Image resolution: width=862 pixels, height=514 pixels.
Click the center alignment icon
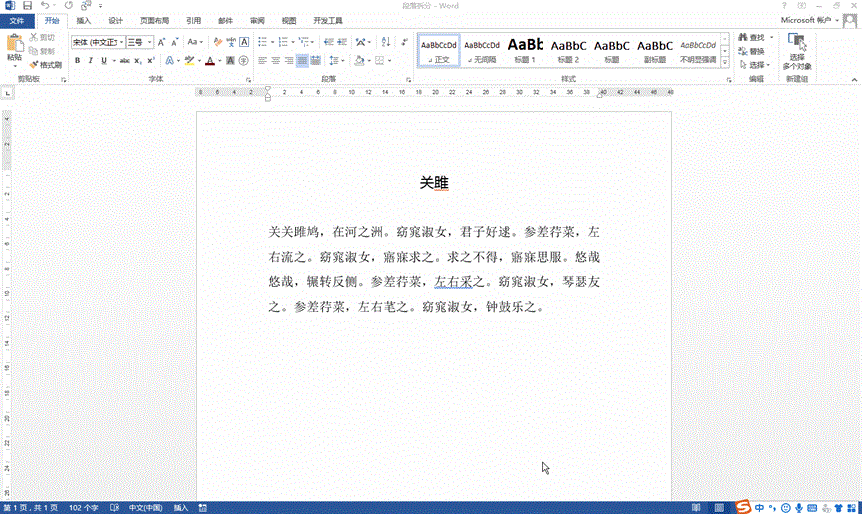click(276, 61)
